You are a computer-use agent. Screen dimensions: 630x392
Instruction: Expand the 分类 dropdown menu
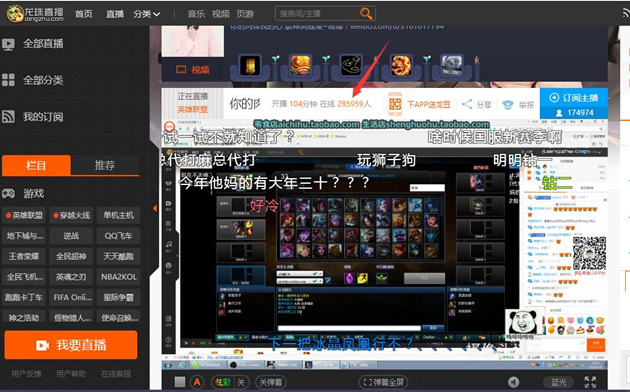(147, 14)
